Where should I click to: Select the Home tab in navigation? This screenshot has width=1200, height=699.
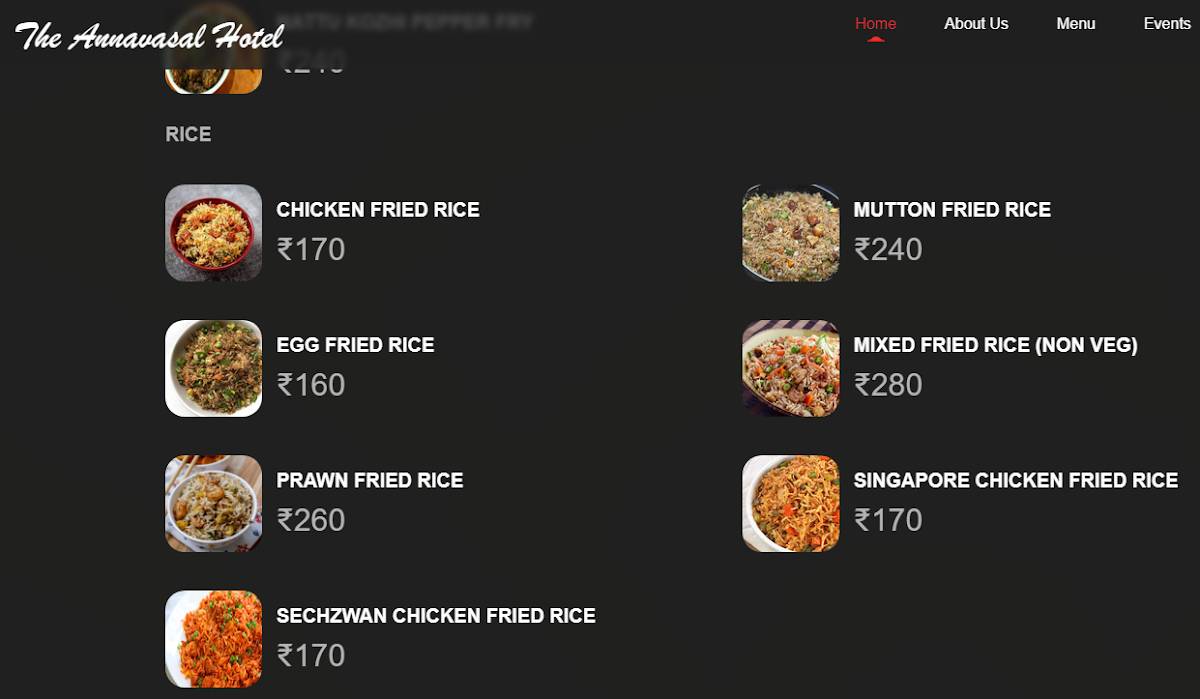[875, 23]
